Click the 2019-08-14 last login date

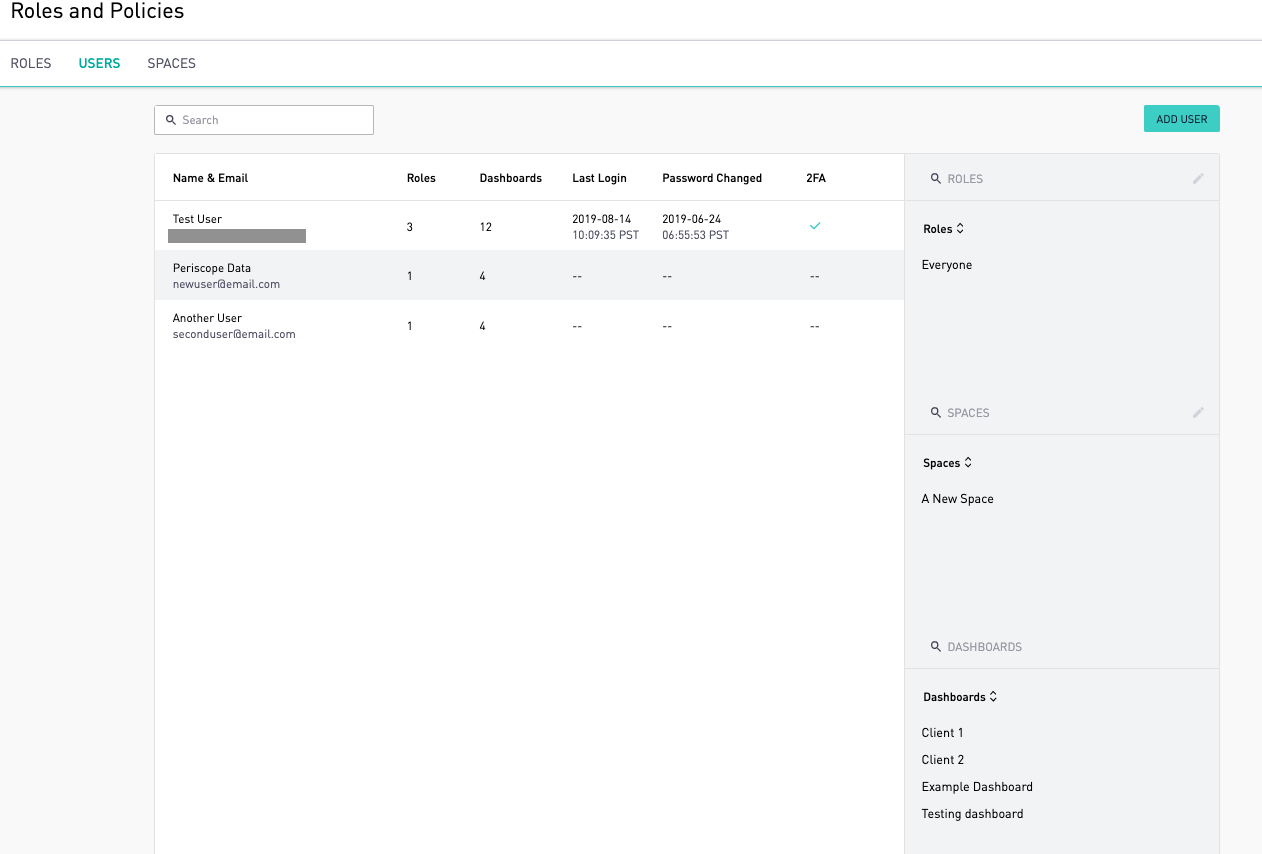point(601,219)
